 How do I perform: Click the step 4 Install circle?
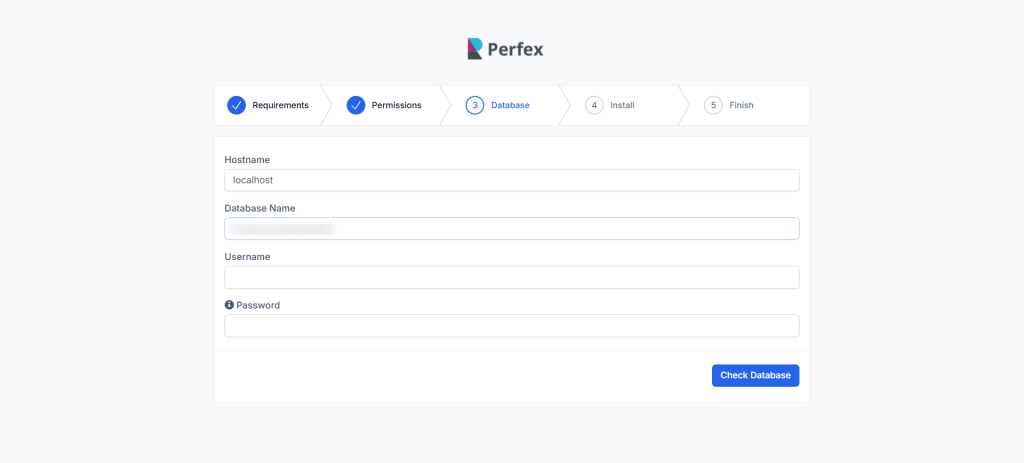pyautogui.click(x=594, y=105)
